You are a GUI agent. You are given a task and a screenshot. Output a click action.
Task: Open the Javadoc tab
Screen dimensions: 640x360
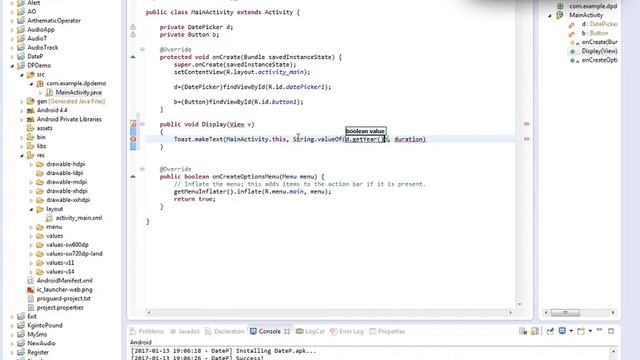point(185,331)
